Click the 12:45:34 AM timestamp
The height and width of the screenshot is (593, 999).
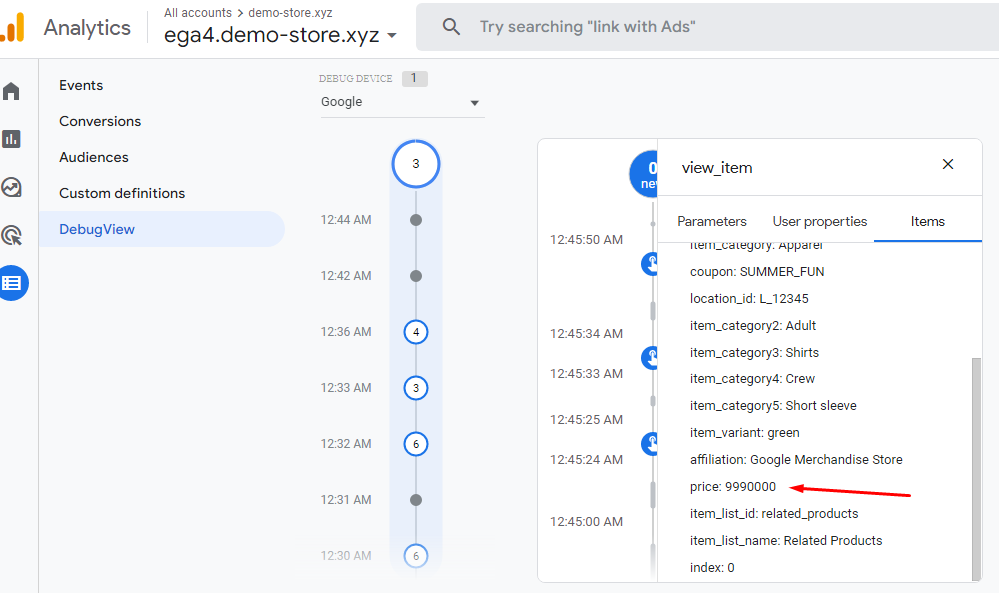coord(586,334)
